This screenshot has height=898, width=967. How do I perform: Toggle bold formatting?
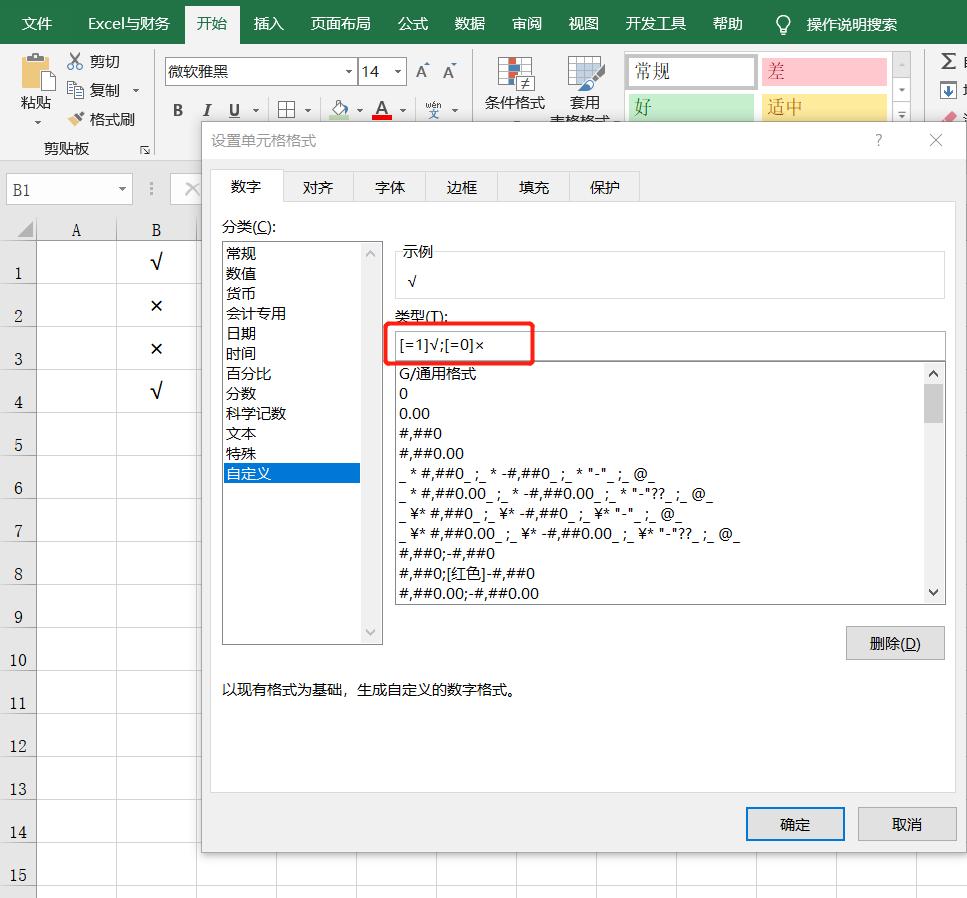pyautogui.click(x=177, y=110)
